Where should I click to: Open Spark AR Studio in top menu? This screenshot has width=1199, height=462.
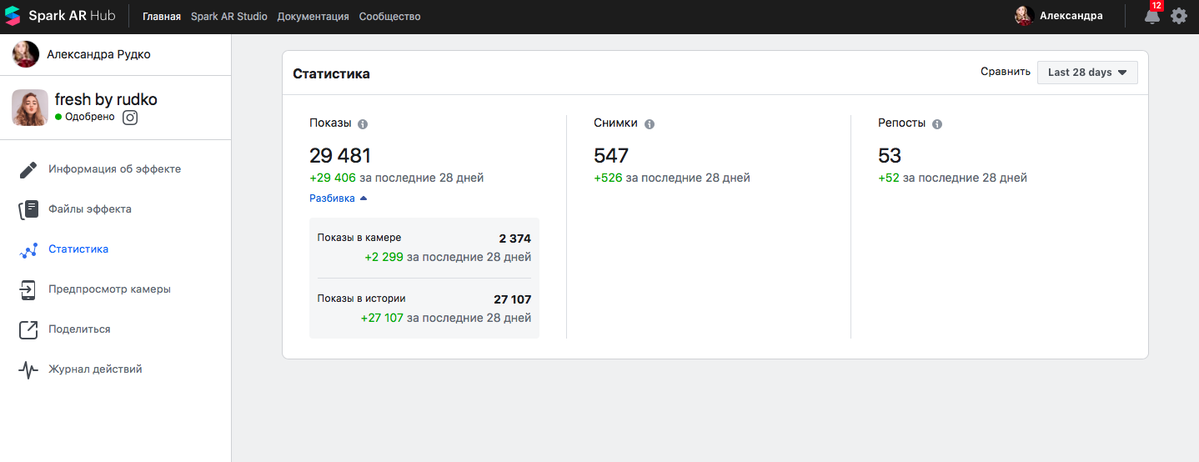(x=229, y=17)
